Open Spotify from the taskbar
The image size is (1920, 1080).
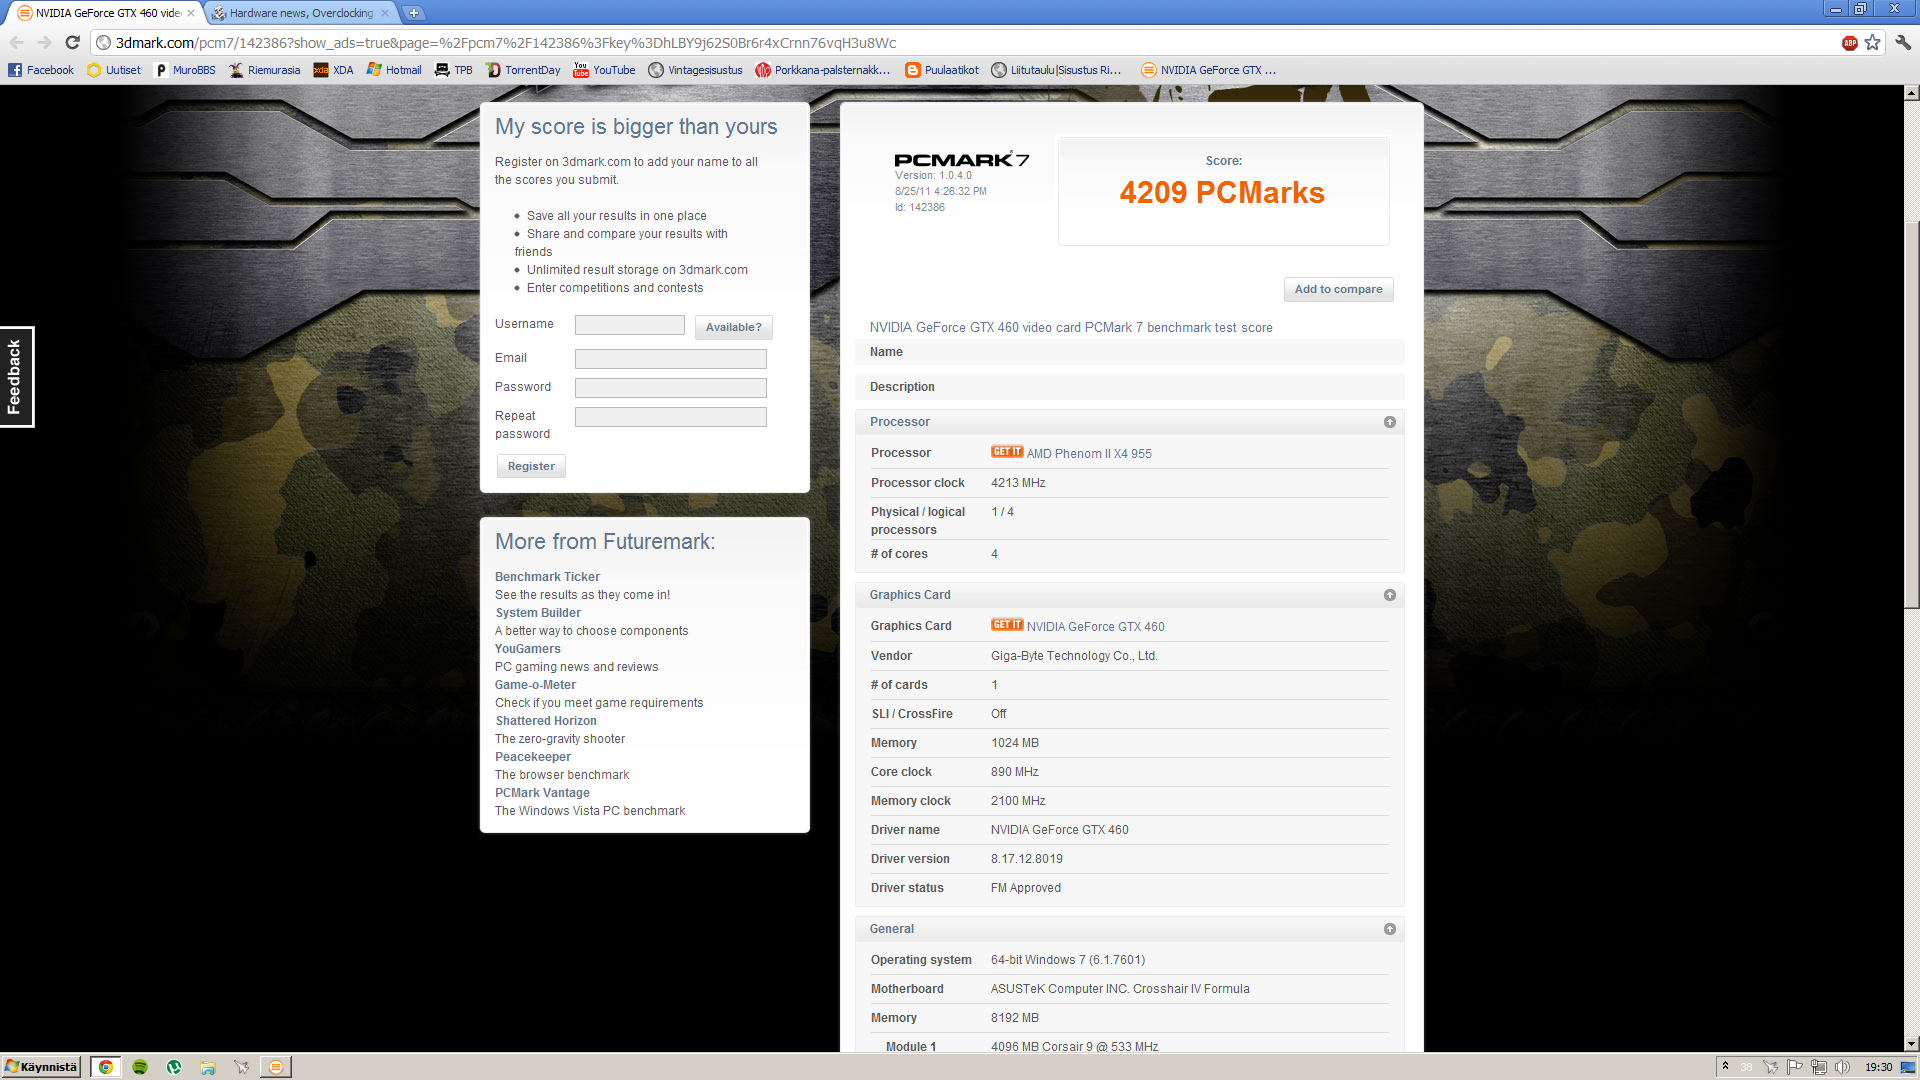(140, 1067)
